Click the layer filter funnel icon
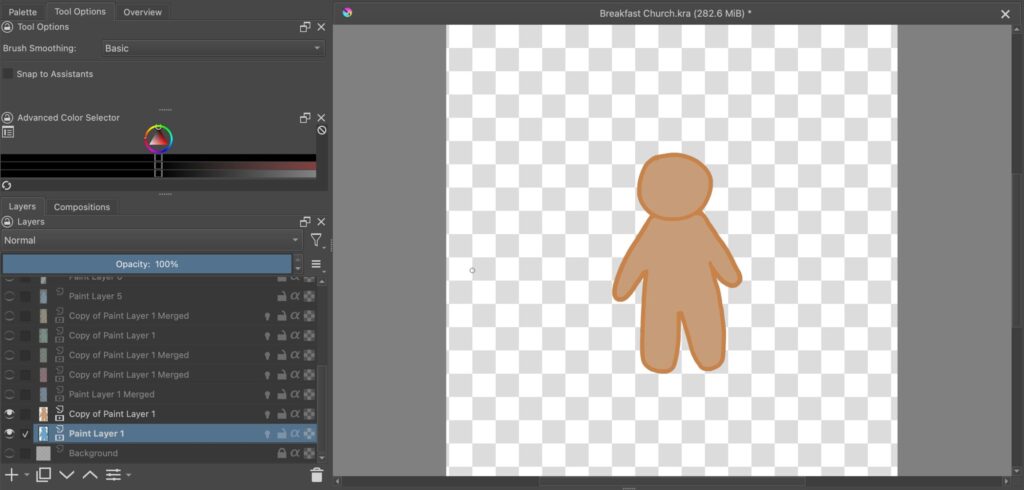The width and height of the screenshot is (1024, 490). (x=316, y=240)
